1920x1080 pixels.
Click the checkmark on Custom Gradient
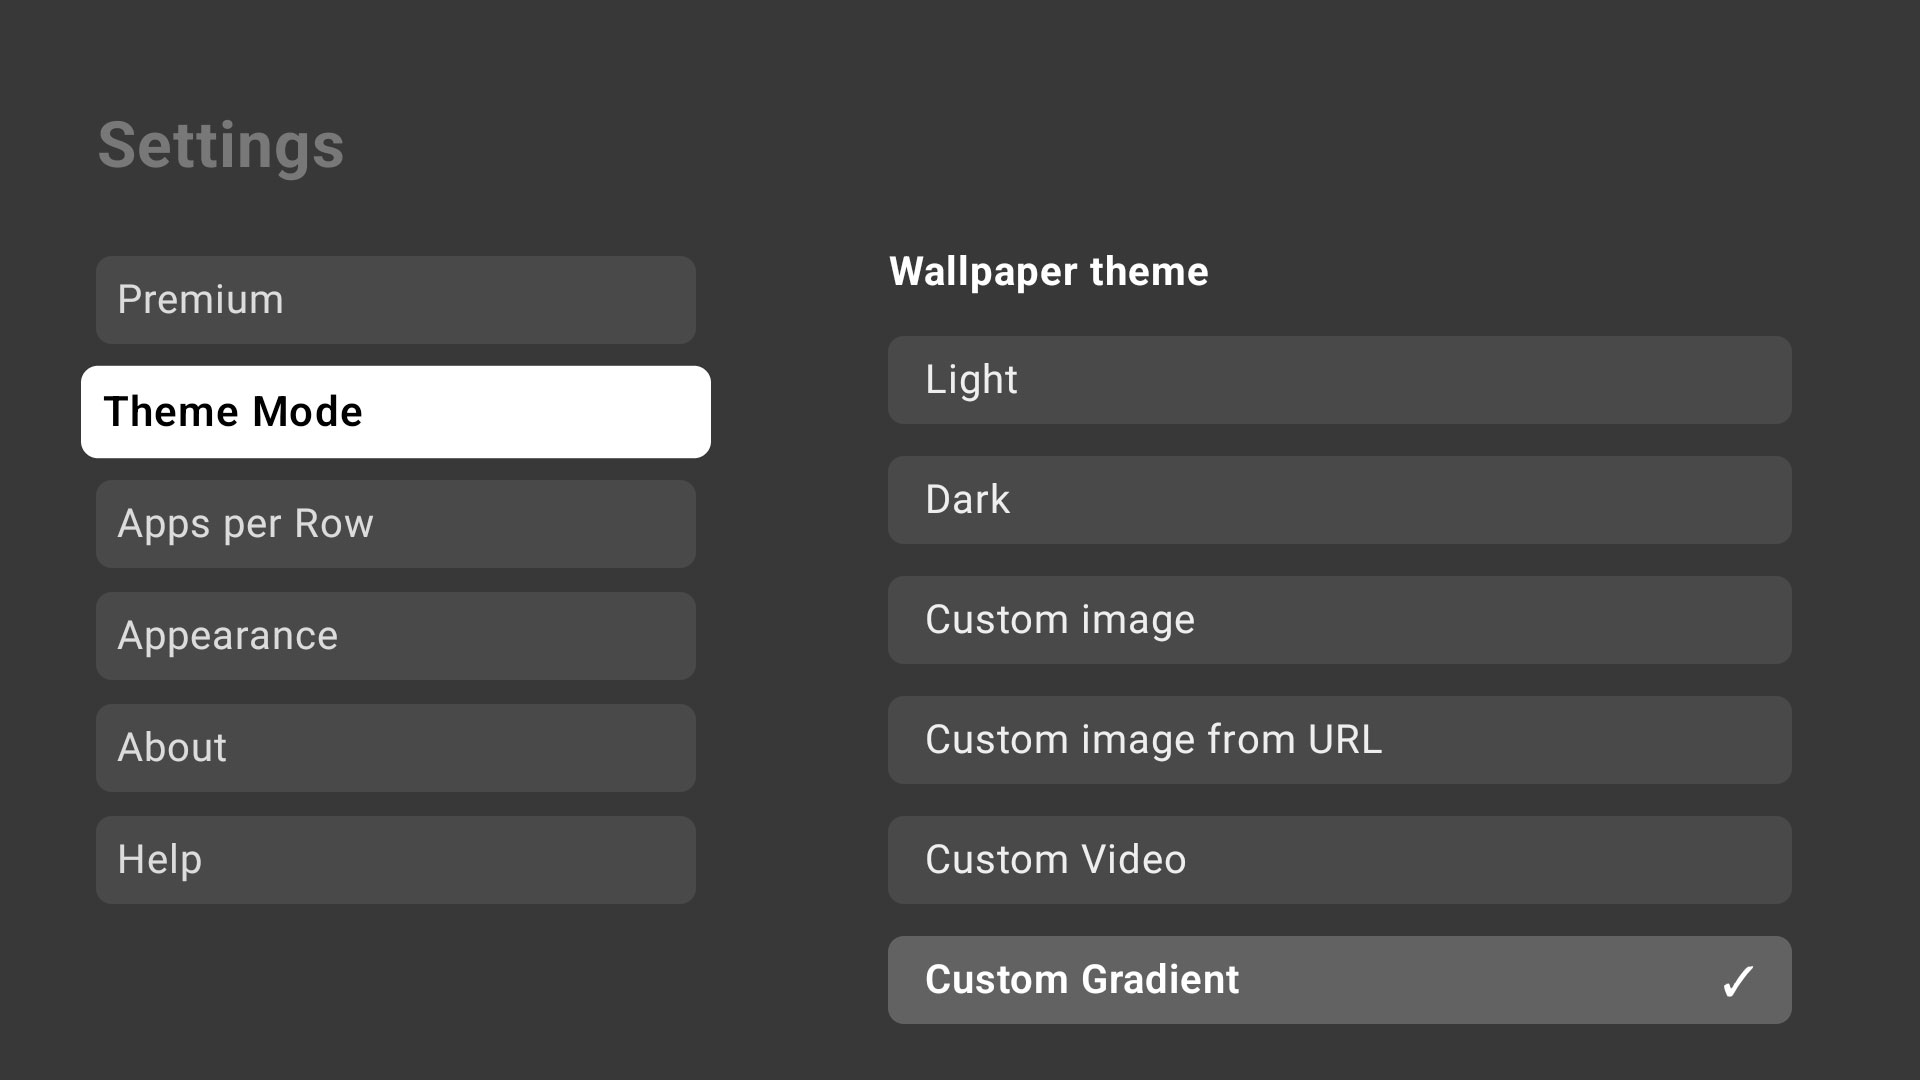[x=1738, y=981]
